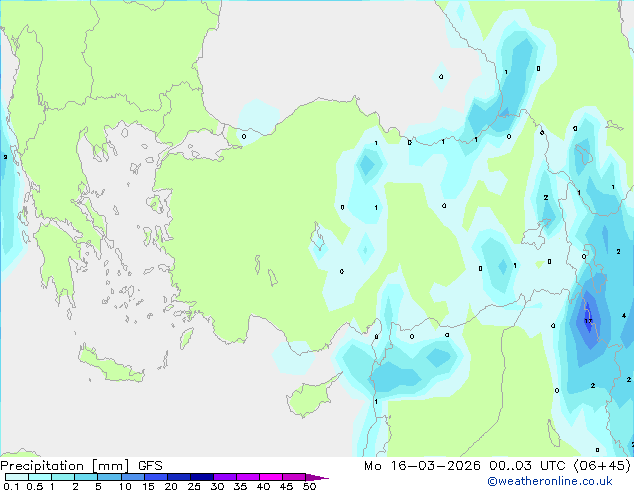
Task: Click the legend value "40"
Action: (263, 486)
